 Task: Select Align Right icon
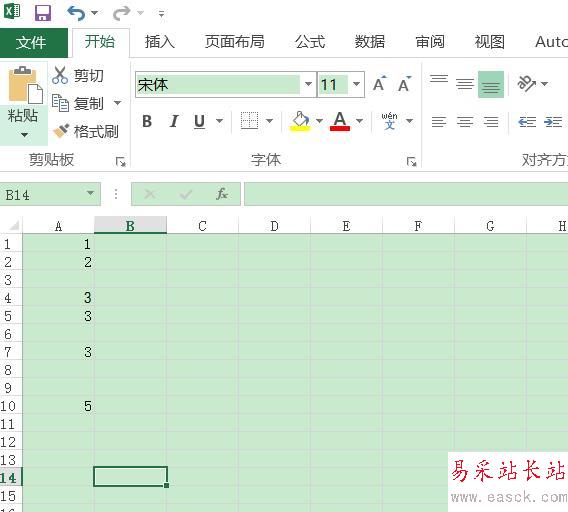pos(491,121)
